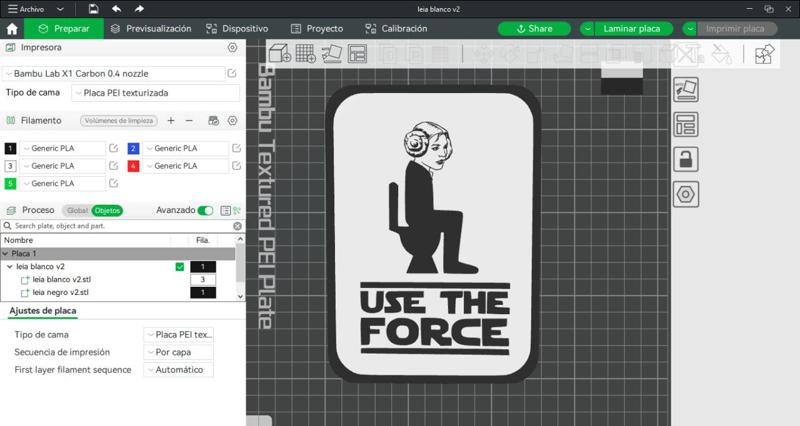The image size is (800, 426).
Task: Edit preset for filament 5 Generic PLA
Action: click(x=113, y=183)
